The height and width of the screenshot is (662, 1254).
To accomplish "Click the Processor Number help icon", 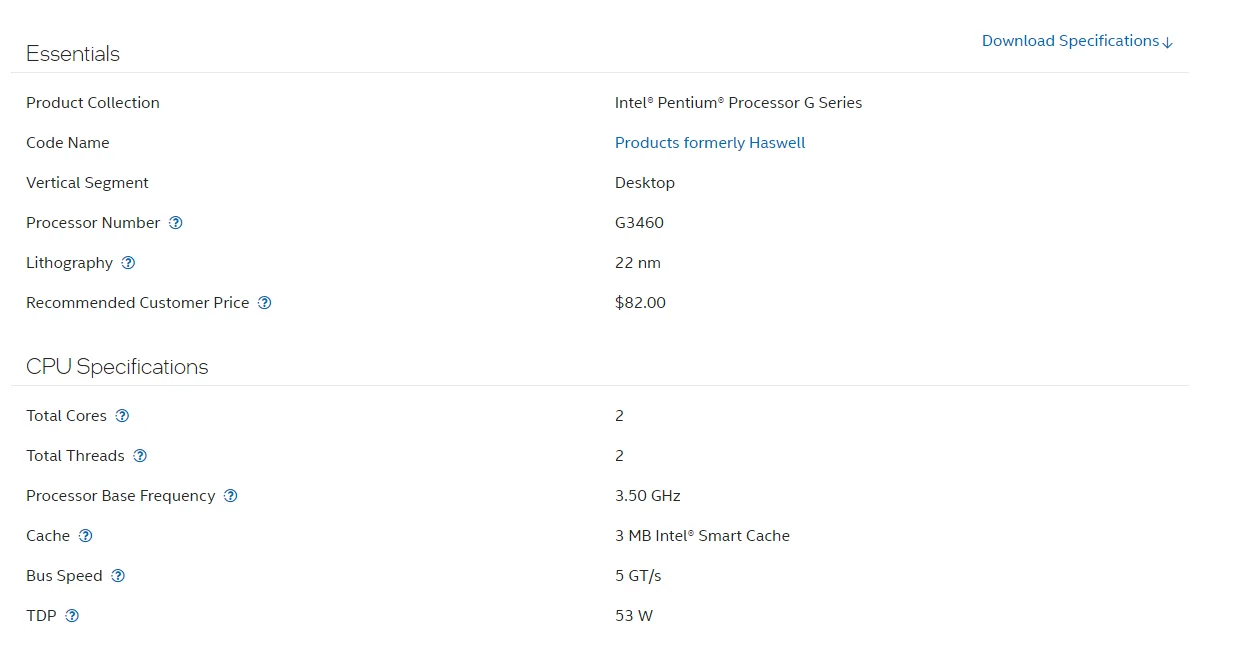I will pyautogui.click(x=176, y=223).
